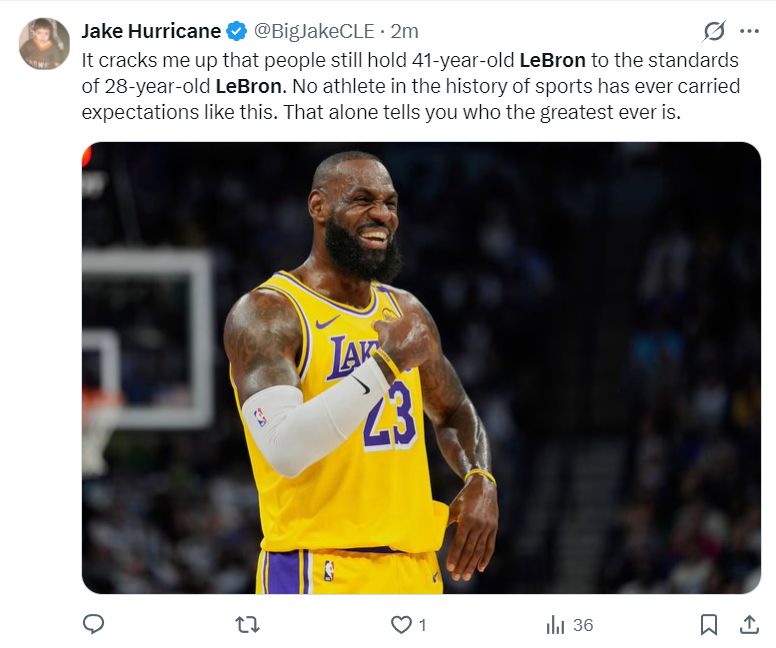Viewport: 776px width, 648px height.
Task: View post analytics bar-chart icon
Action: point(555,625)
